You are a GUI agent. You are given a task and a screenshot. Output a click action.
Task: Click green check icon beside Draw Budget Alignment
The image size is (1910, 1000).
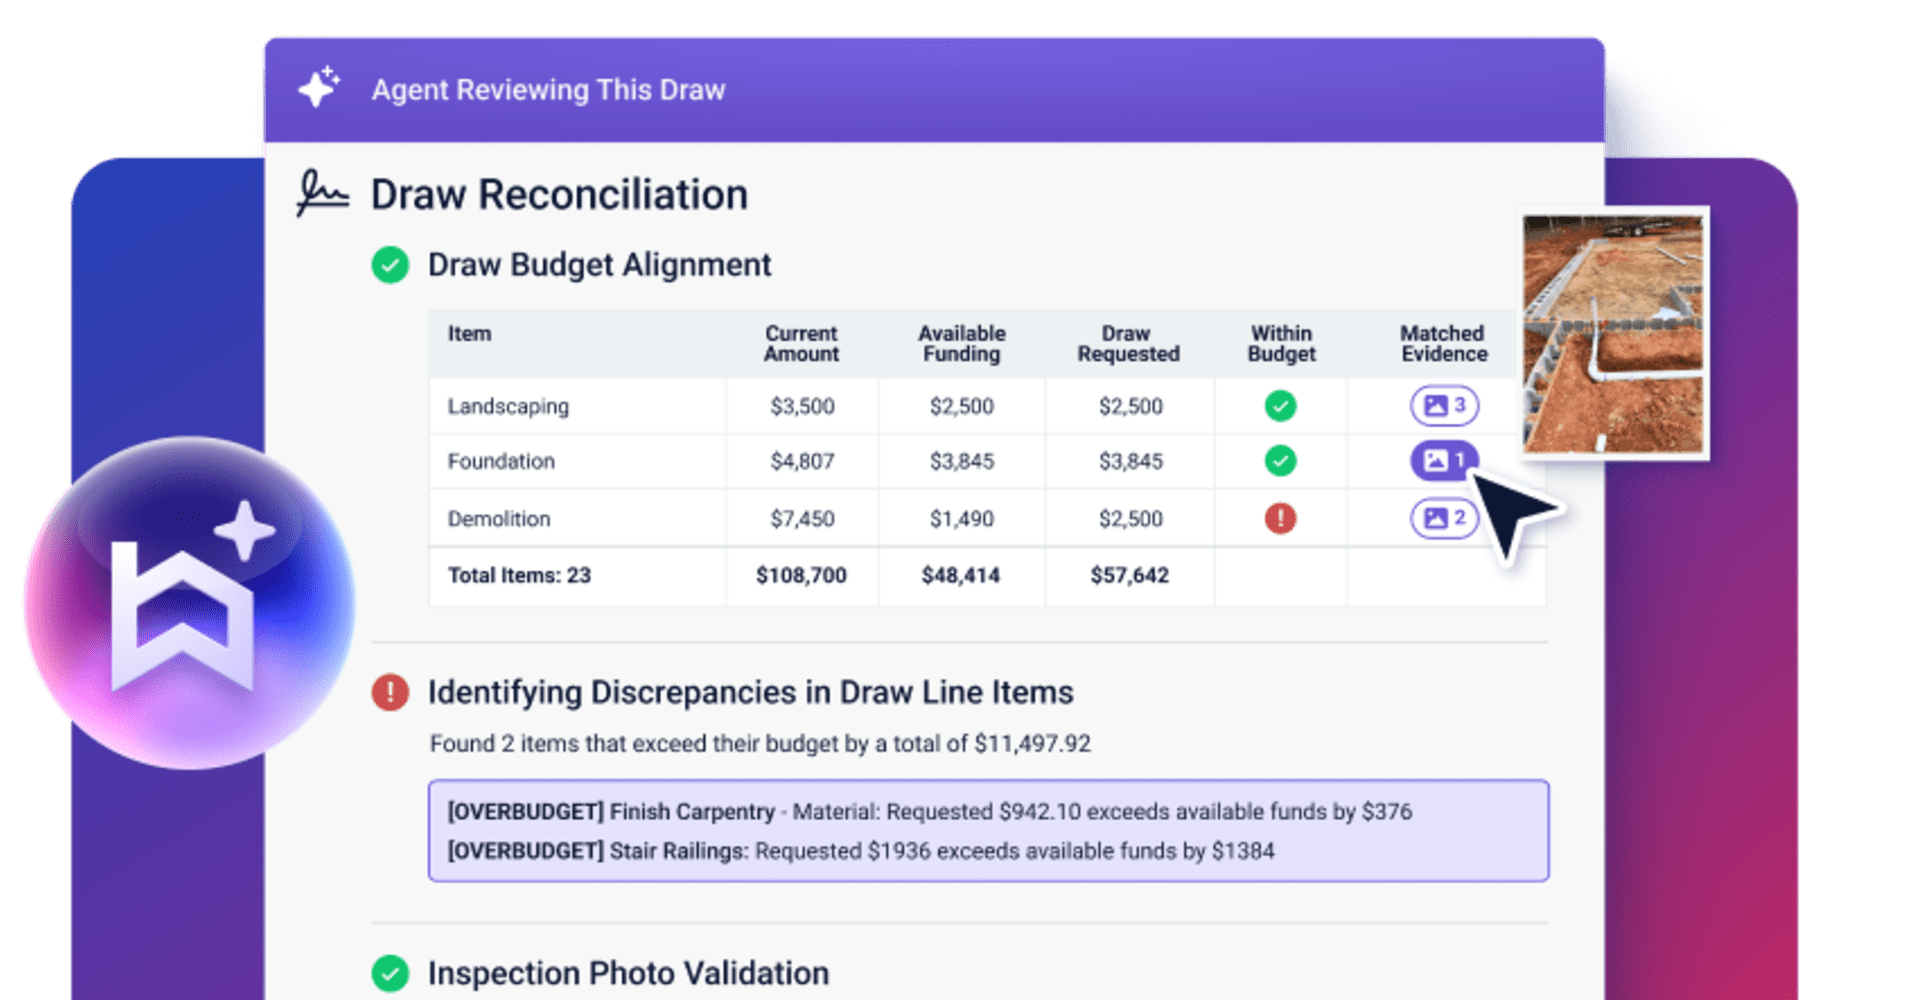(x=390, y=265)
